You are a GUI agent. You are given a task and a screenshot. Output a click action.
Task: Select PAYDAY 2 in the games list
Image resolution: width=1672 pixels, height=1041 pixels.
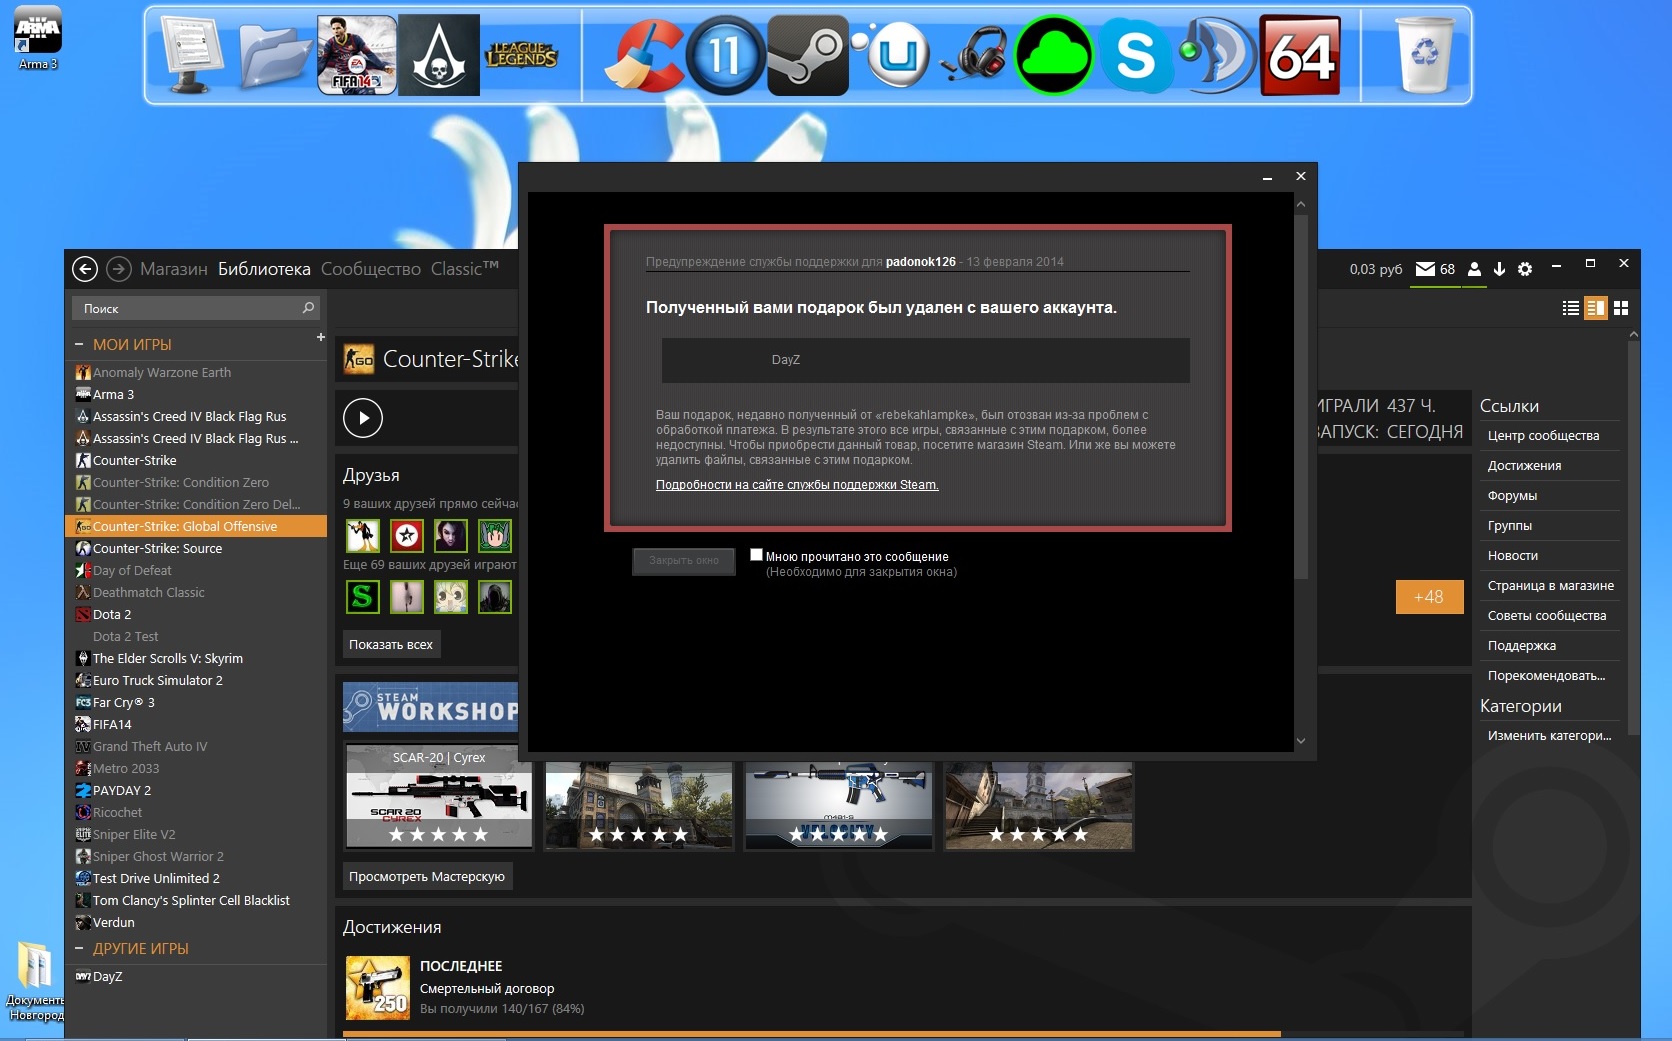tap(196, 791)
